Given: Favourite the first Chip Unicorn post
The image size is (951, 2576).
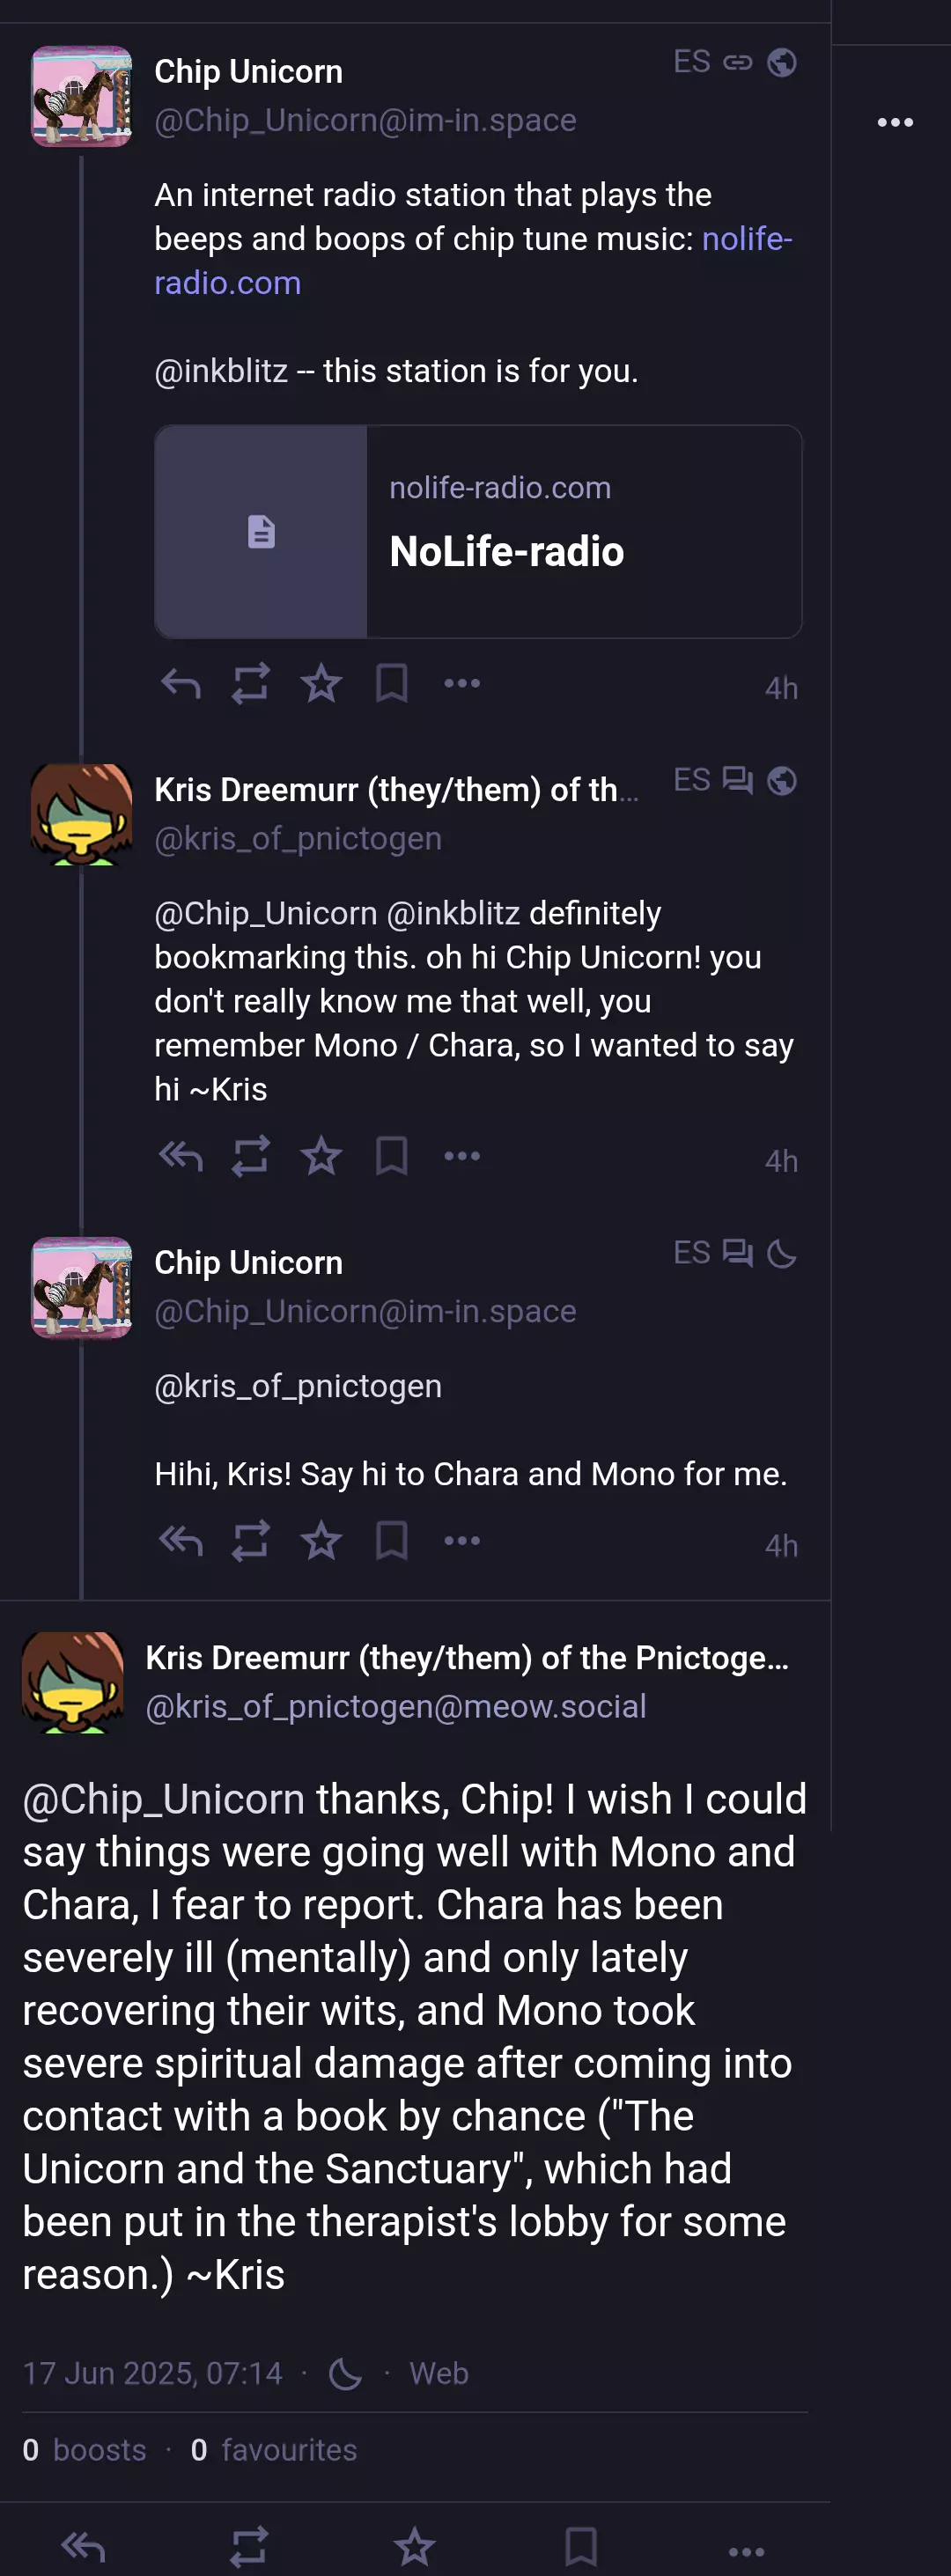Looking at the screenshot, I should click(x=321, y=684).
